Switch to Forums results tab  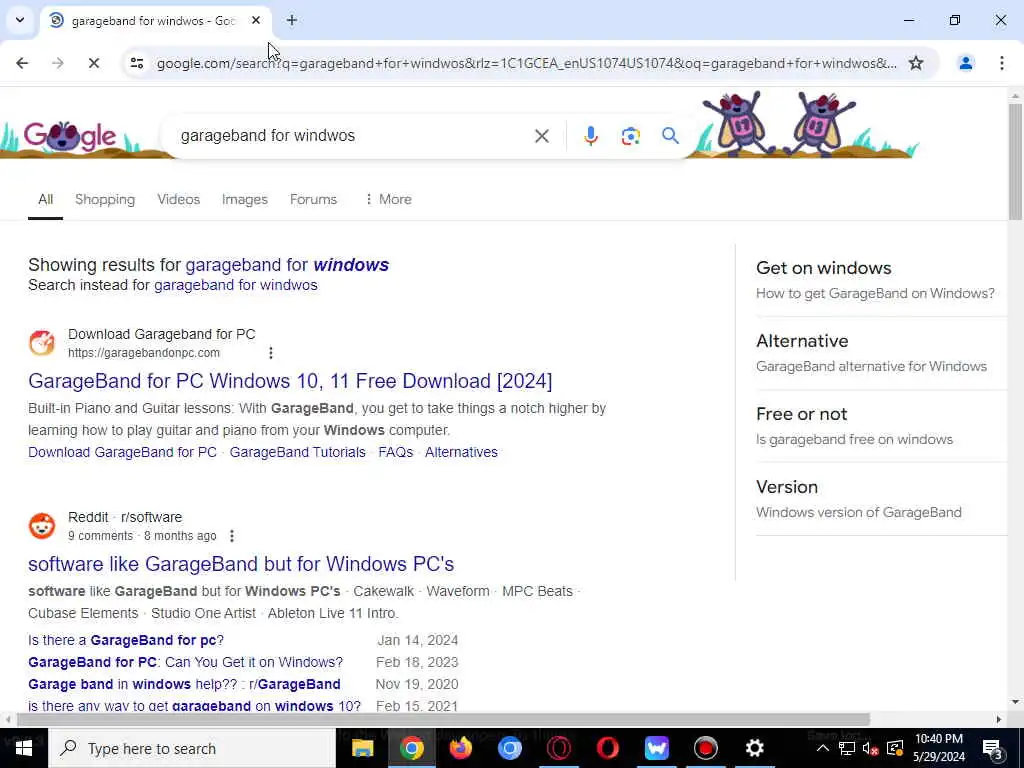313,199
